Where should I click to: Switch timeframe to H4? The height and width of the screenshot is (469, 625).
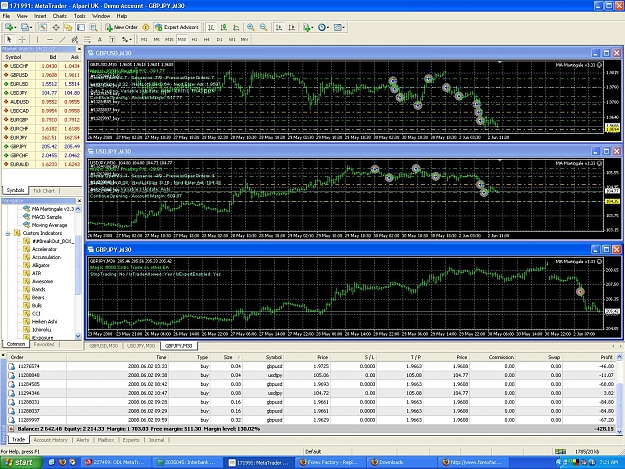click(206, 39)
